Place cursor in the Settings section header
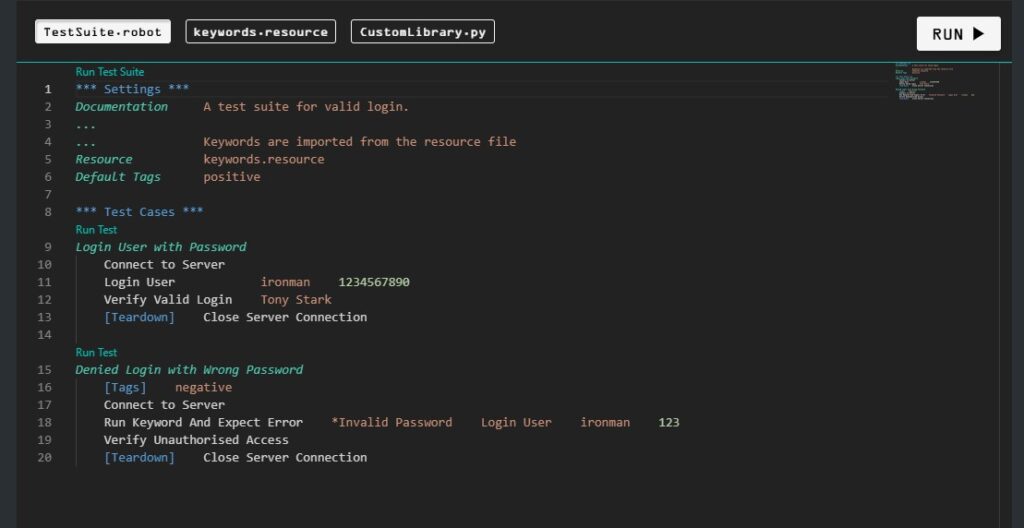The width and height of the screenshot is (1024, 528). [x=132, y=89]
